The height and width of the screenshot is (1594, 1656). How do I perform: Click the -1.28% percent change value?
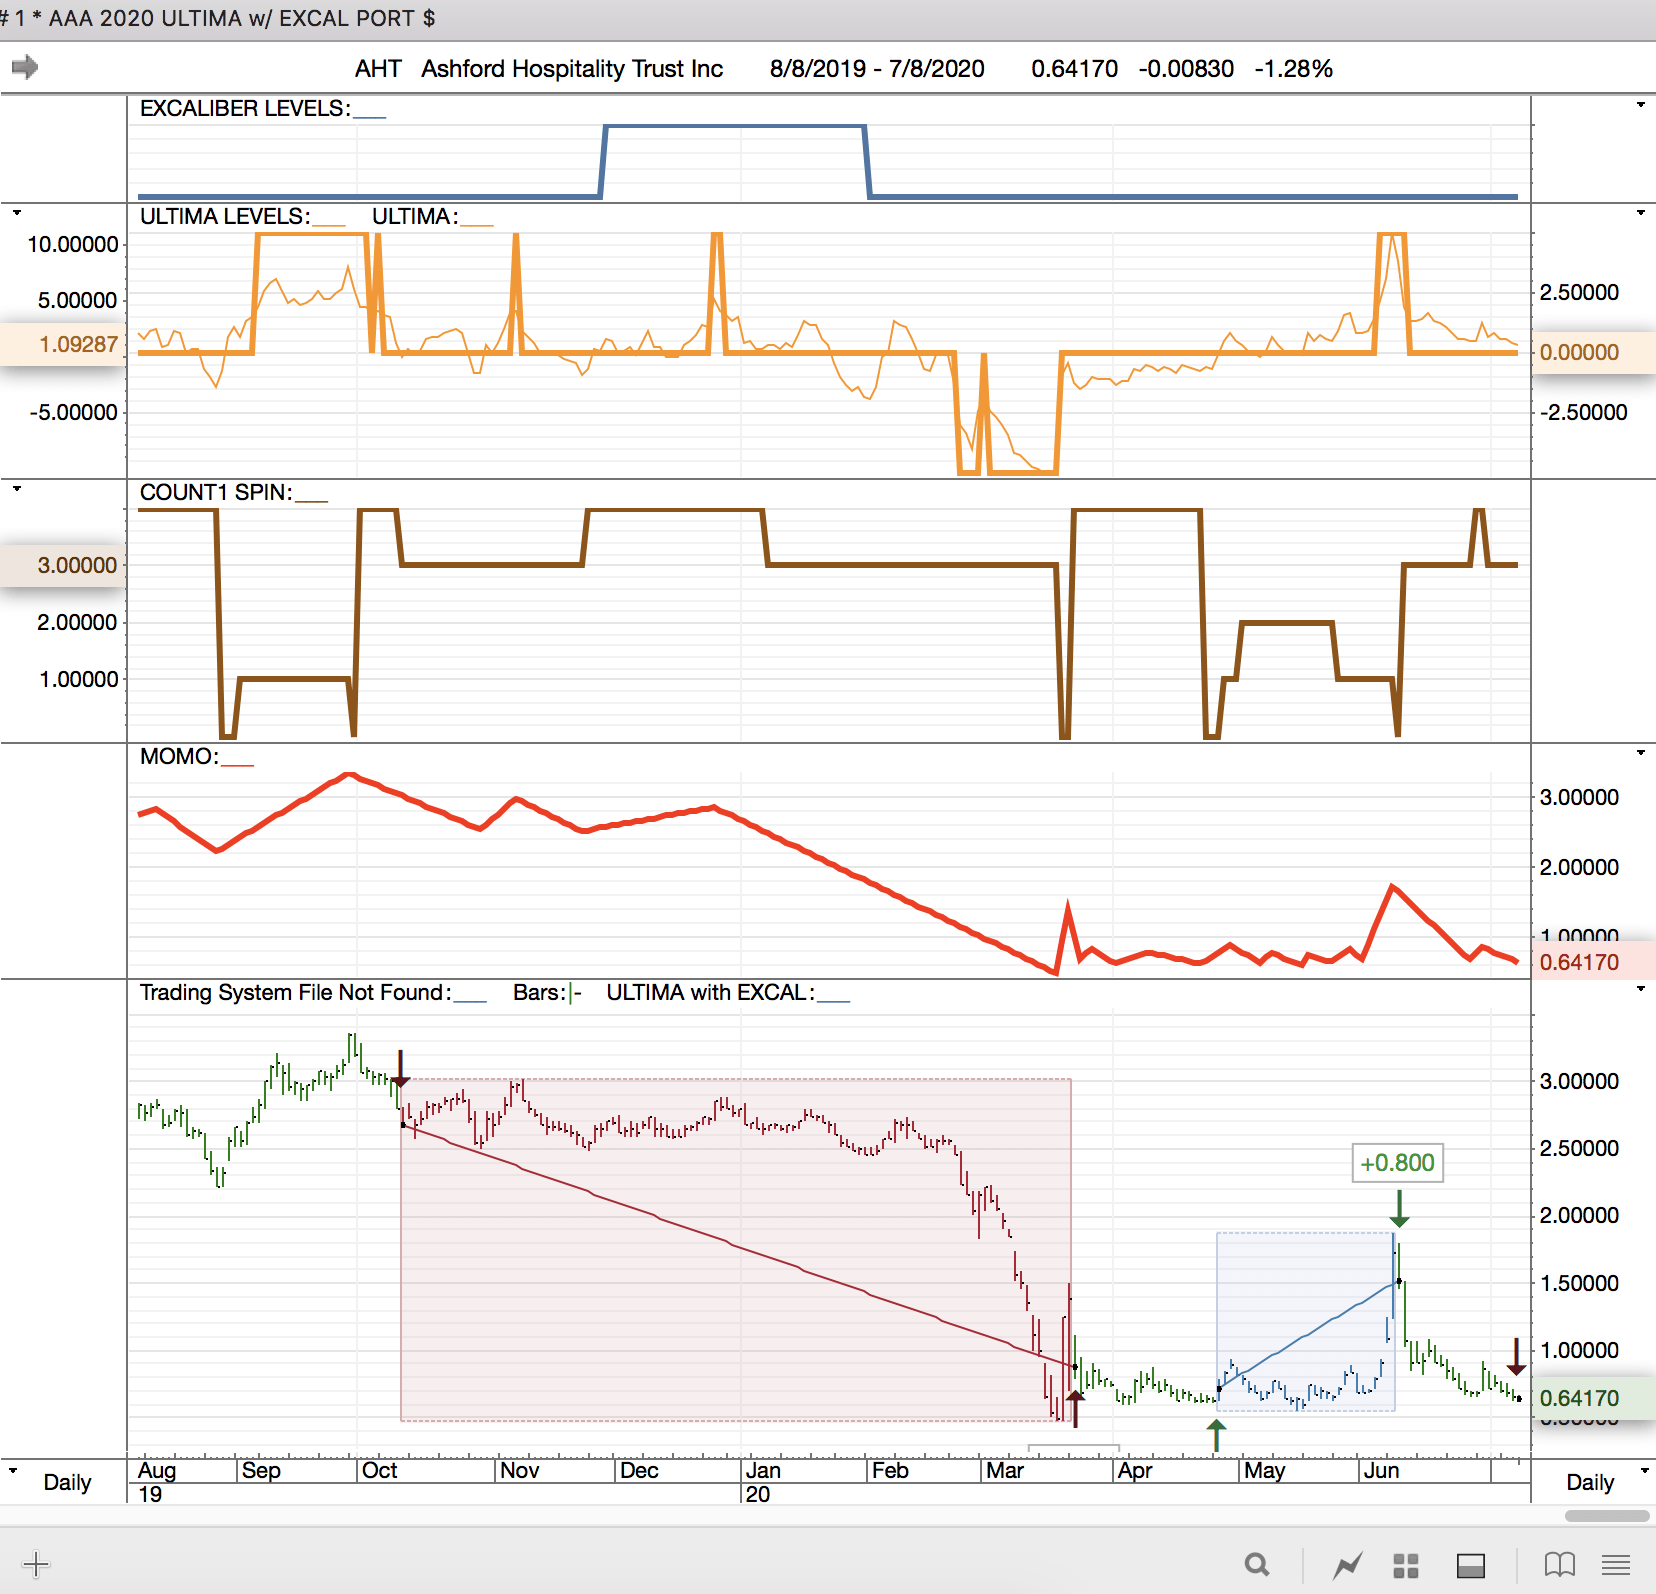pos(1294,69)
